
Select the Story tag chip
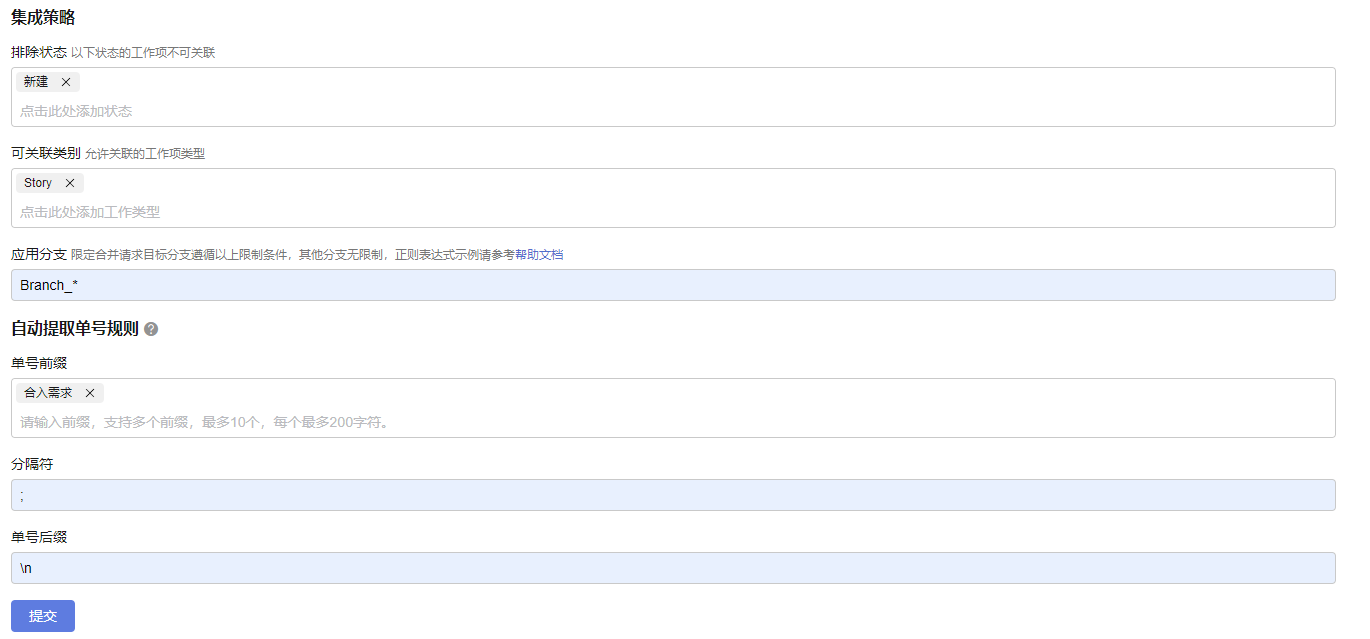coord(38,183)
